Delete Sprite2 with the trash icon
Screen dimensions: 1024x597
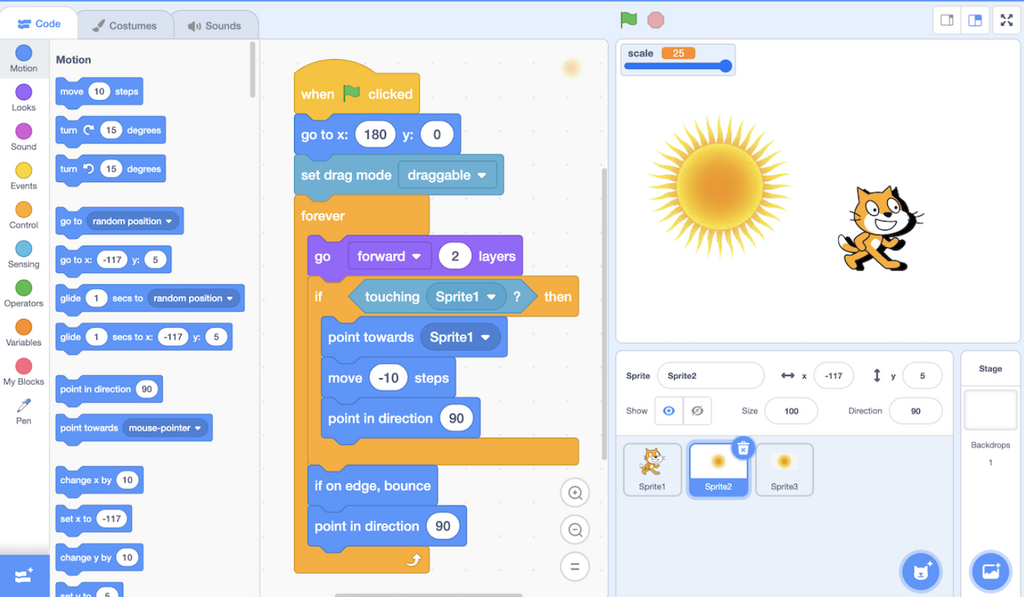click(743, 448)
